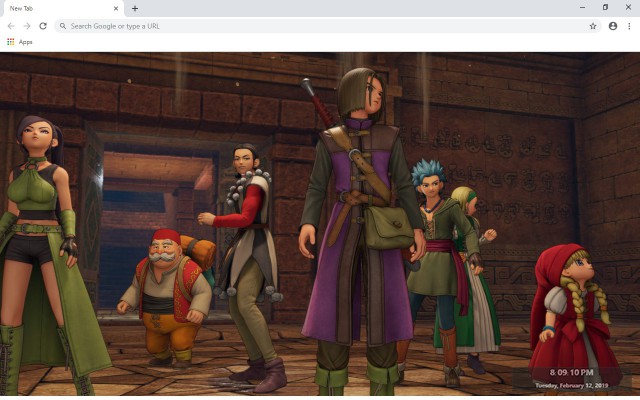Click the Tuesday, February 12, 2019 date
The width and height of the screenshot is (640, 400).
(571, 385)
